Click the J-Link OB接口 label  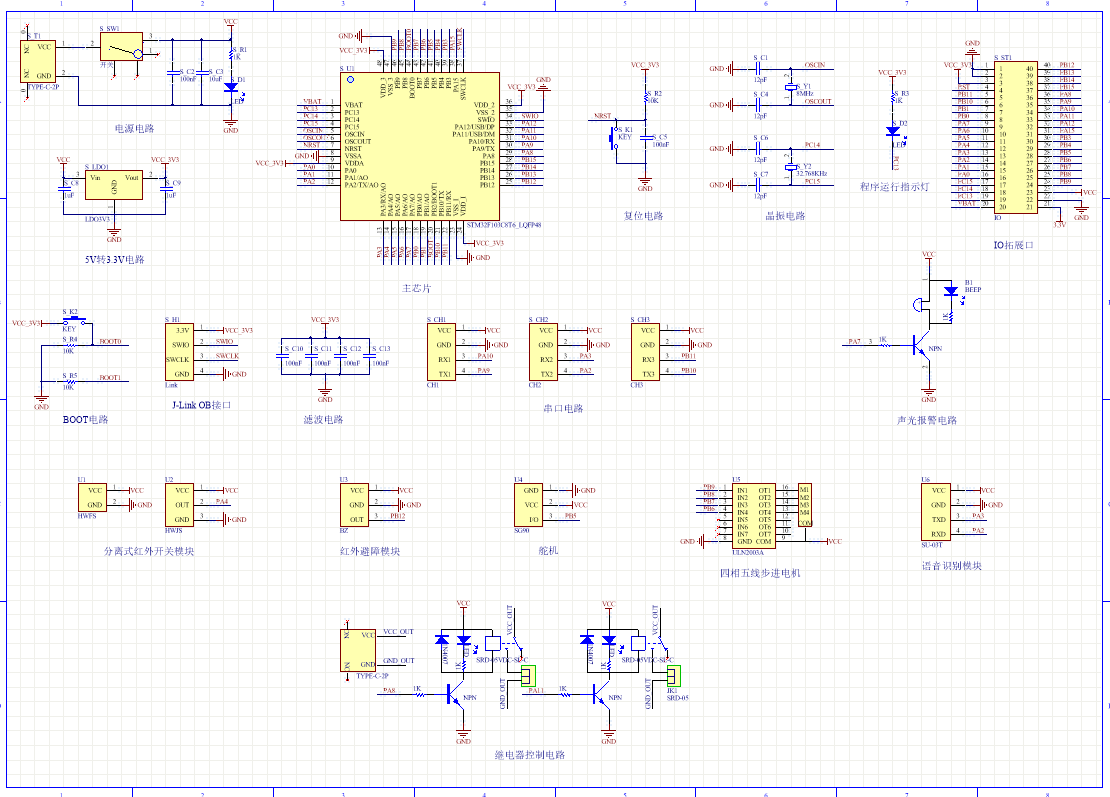pyautogui.click(x=202, y=405)
